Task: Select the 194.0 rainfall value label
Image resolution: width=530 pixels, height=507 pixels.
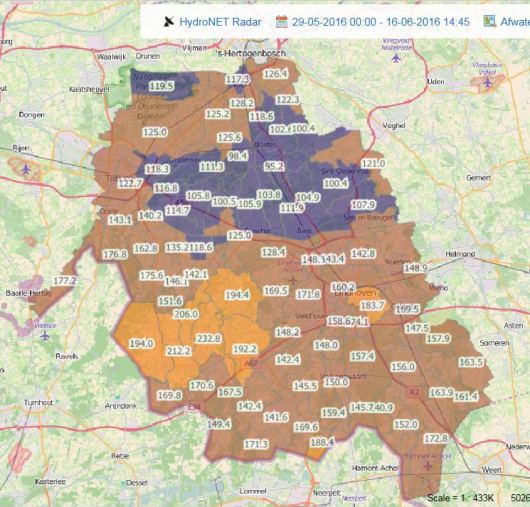Action: [142, 343]
